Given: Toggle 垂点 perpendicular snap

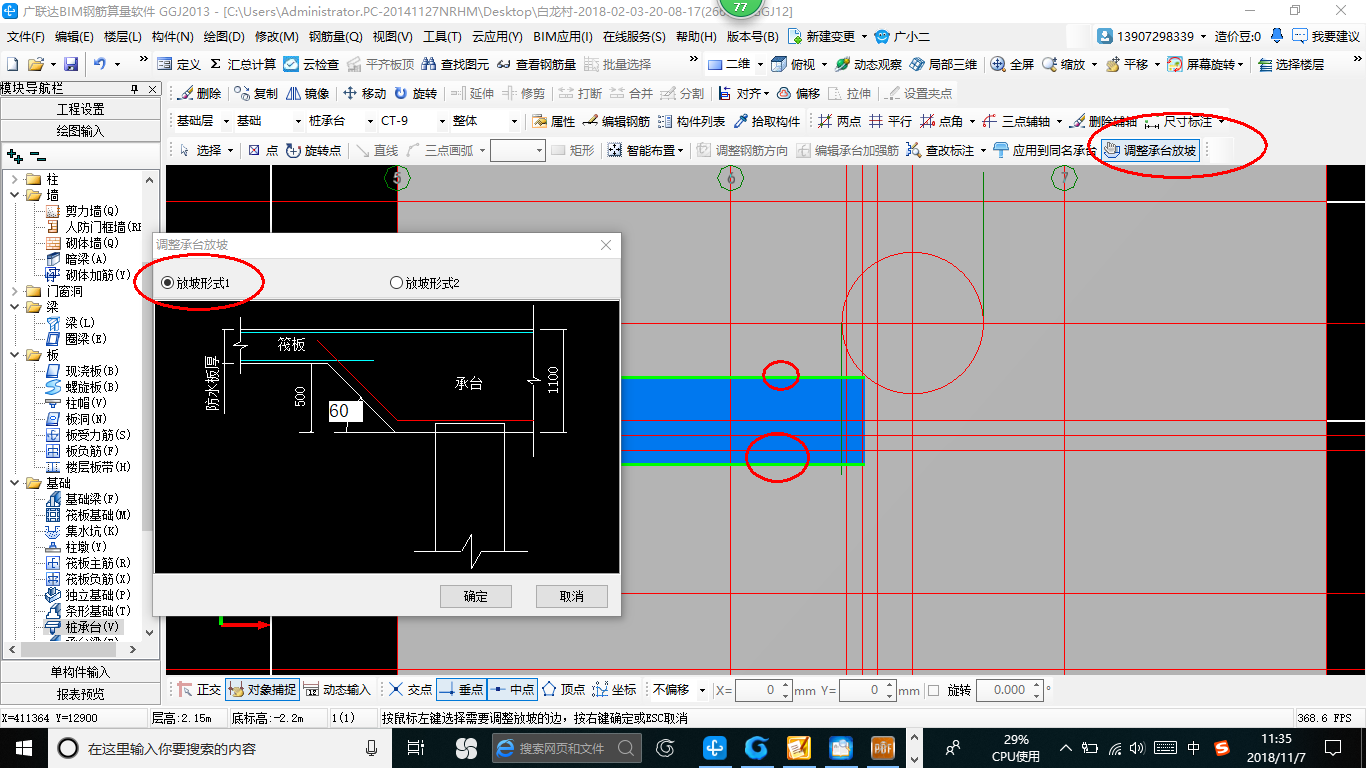Looking at the screenshot, I should [460, 689].
